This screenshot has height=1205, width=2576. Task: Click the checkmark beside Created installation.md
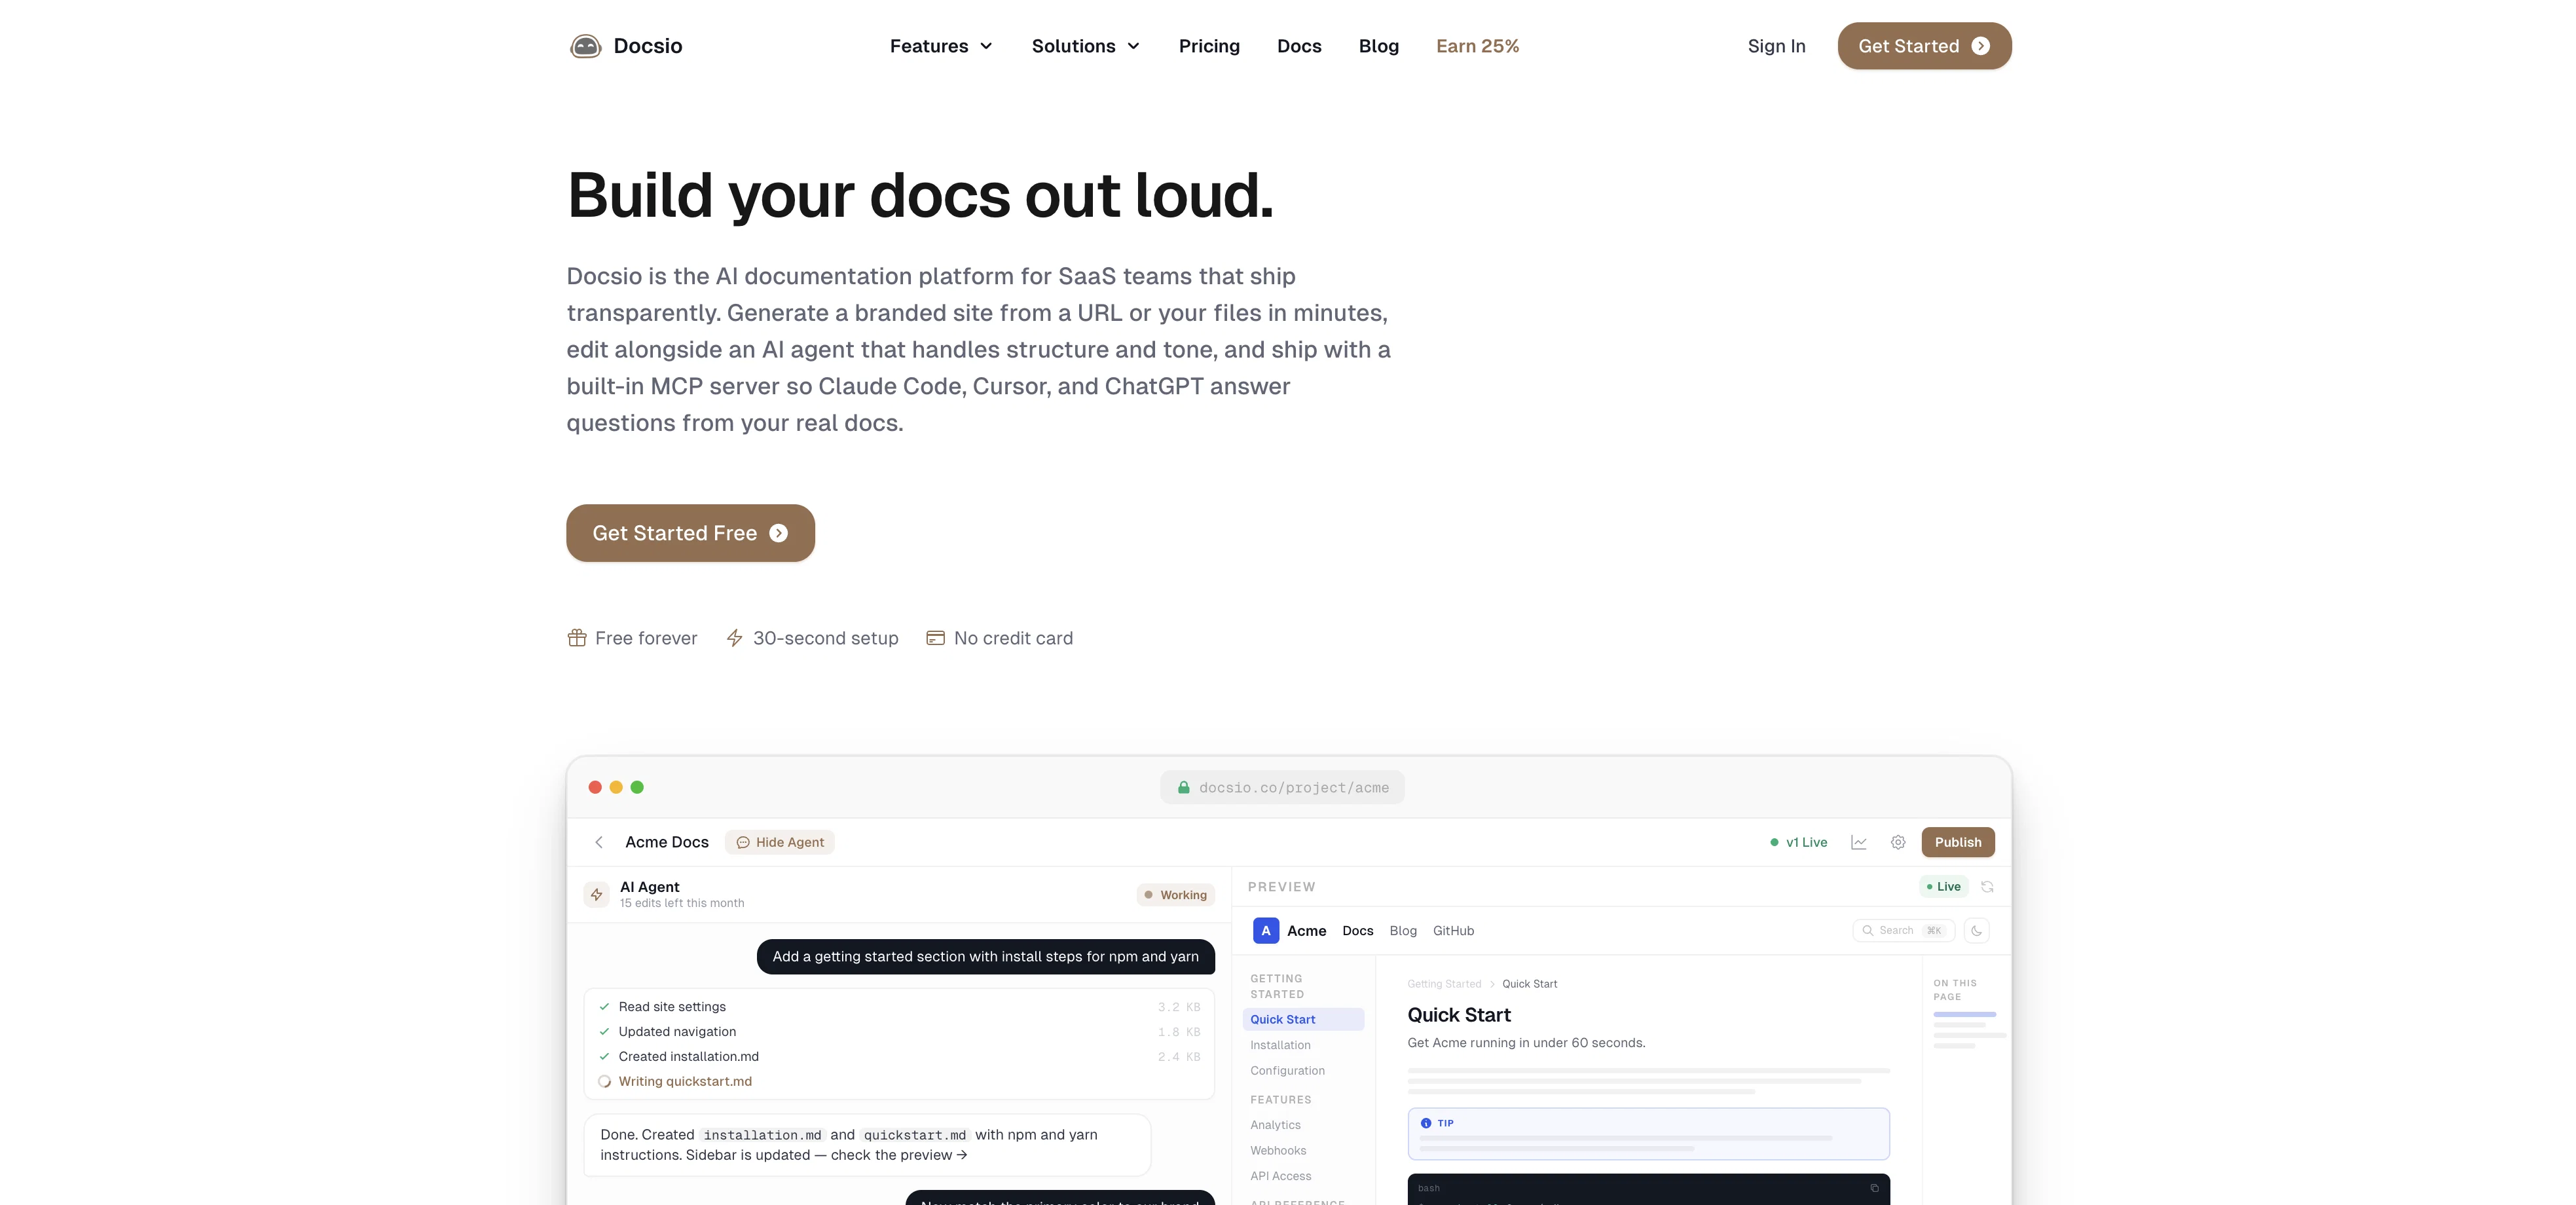[x=604, y=1057]
